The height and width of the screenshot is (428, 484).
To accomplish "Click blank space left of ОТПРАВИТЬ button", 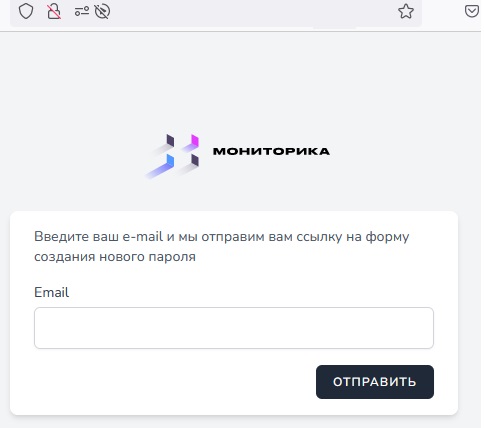I will 173,382.
